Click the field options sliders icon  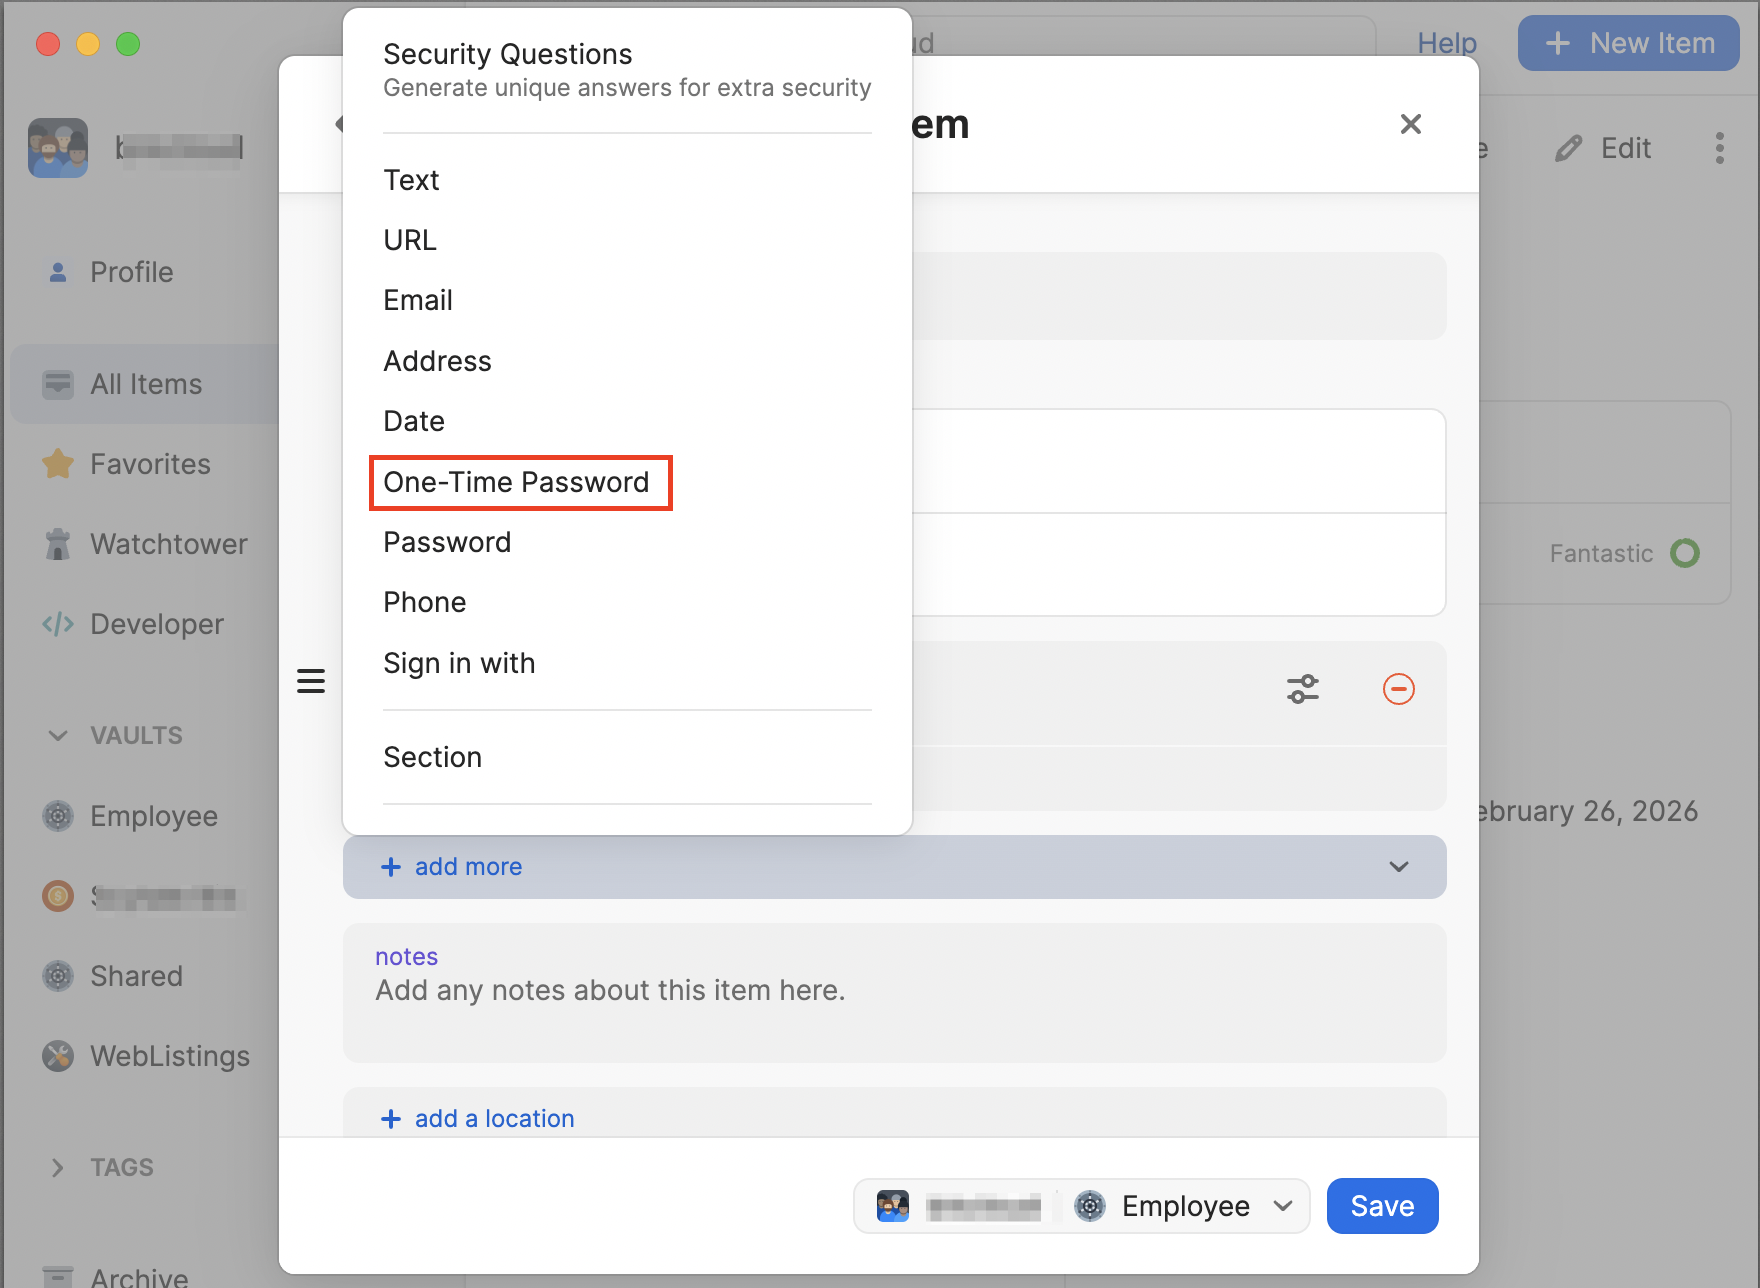[1302, 689]
